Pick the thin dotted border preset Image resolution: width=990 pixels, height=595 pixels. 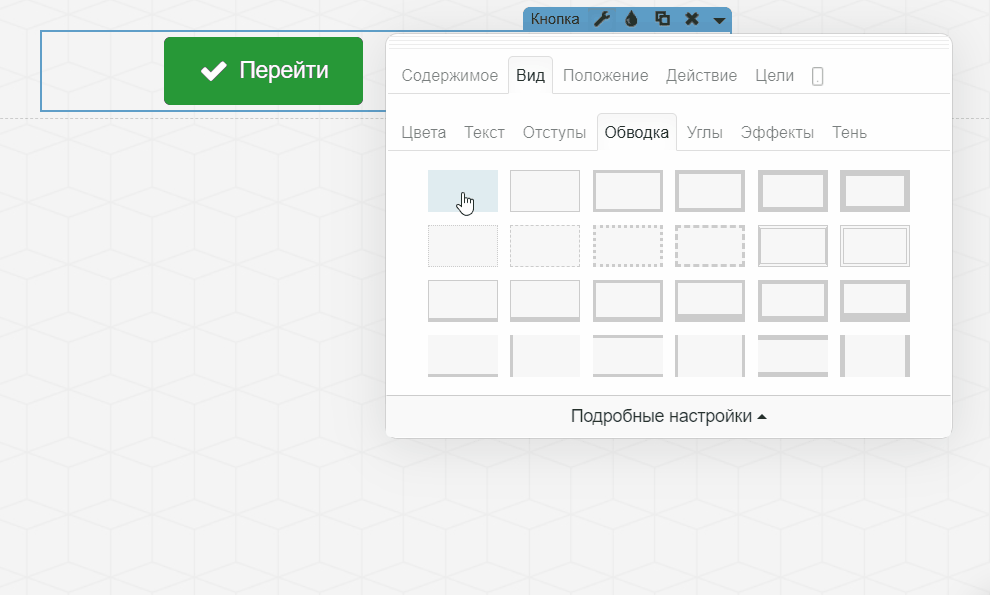[462, 246]
